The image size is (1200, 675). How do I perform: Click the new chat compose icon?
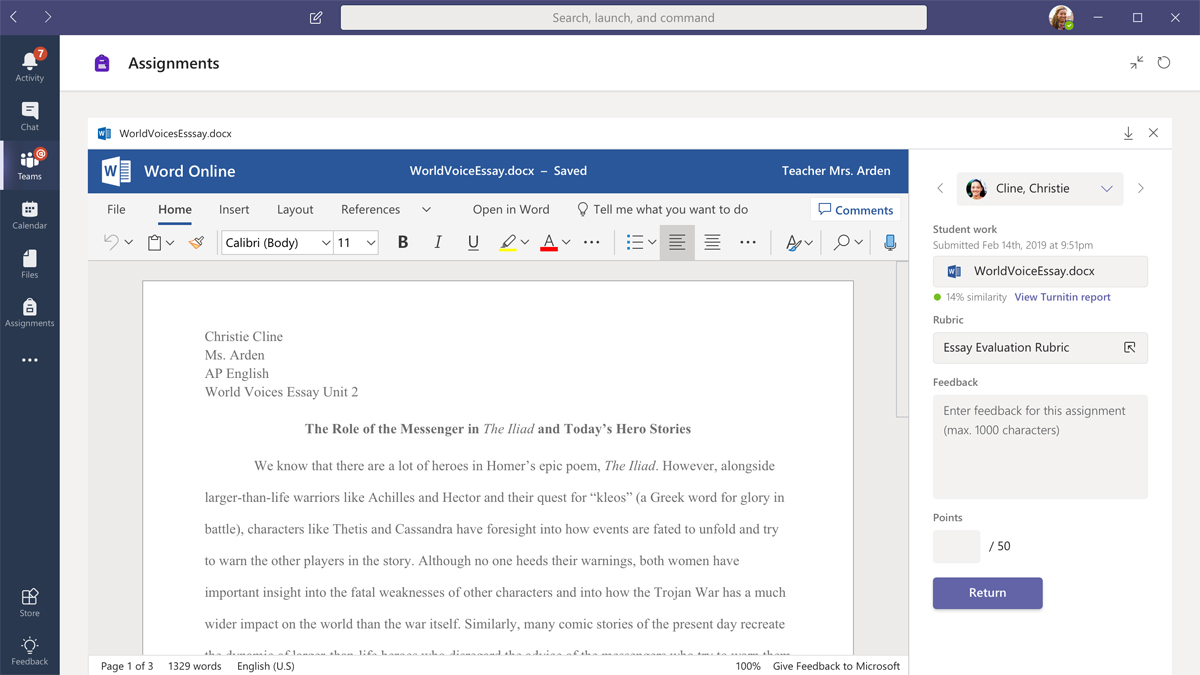[316, 18]
